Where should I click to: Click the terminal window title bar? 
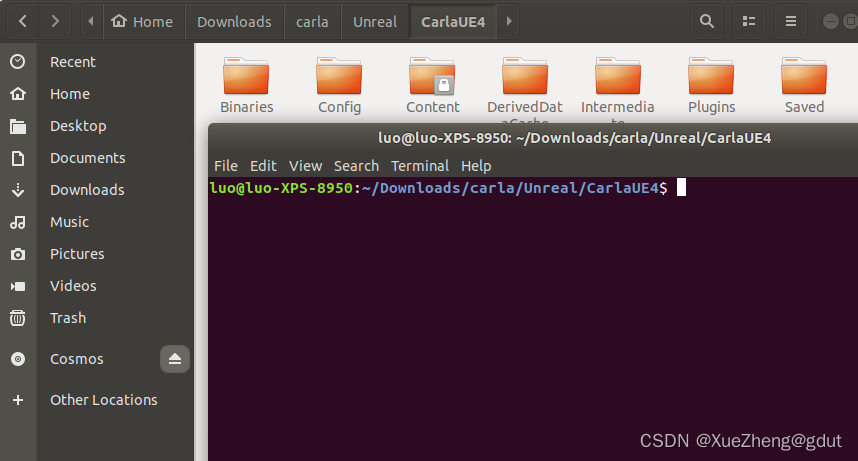[534, 139]
